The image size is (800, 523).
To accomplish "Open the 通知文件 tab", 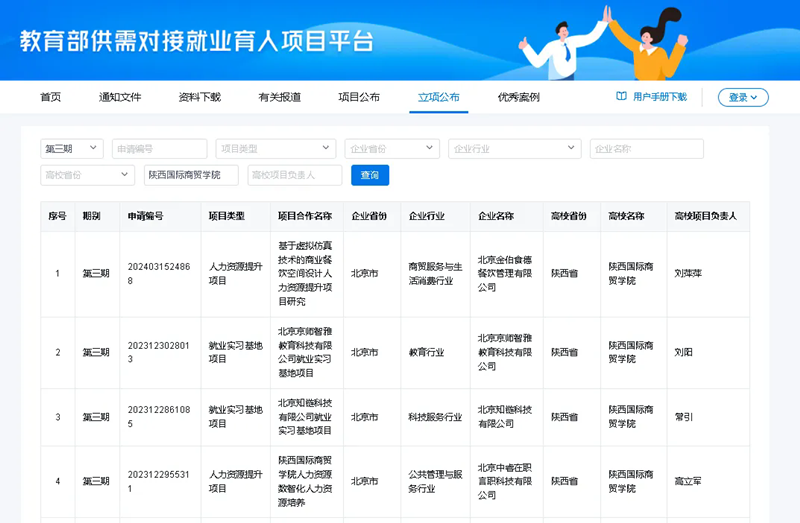I will tap(120, 97).
